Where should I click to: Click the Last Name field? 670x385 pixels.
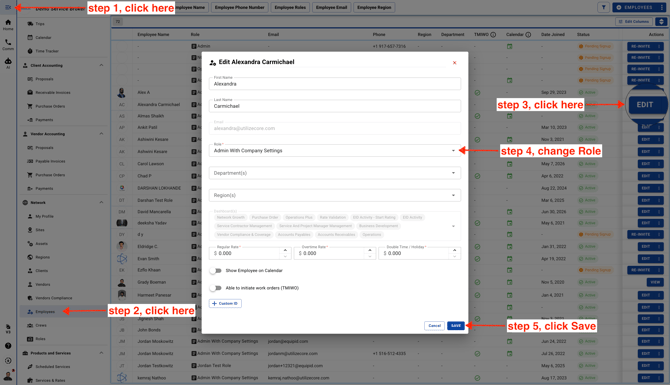click(x=335, y=106)
